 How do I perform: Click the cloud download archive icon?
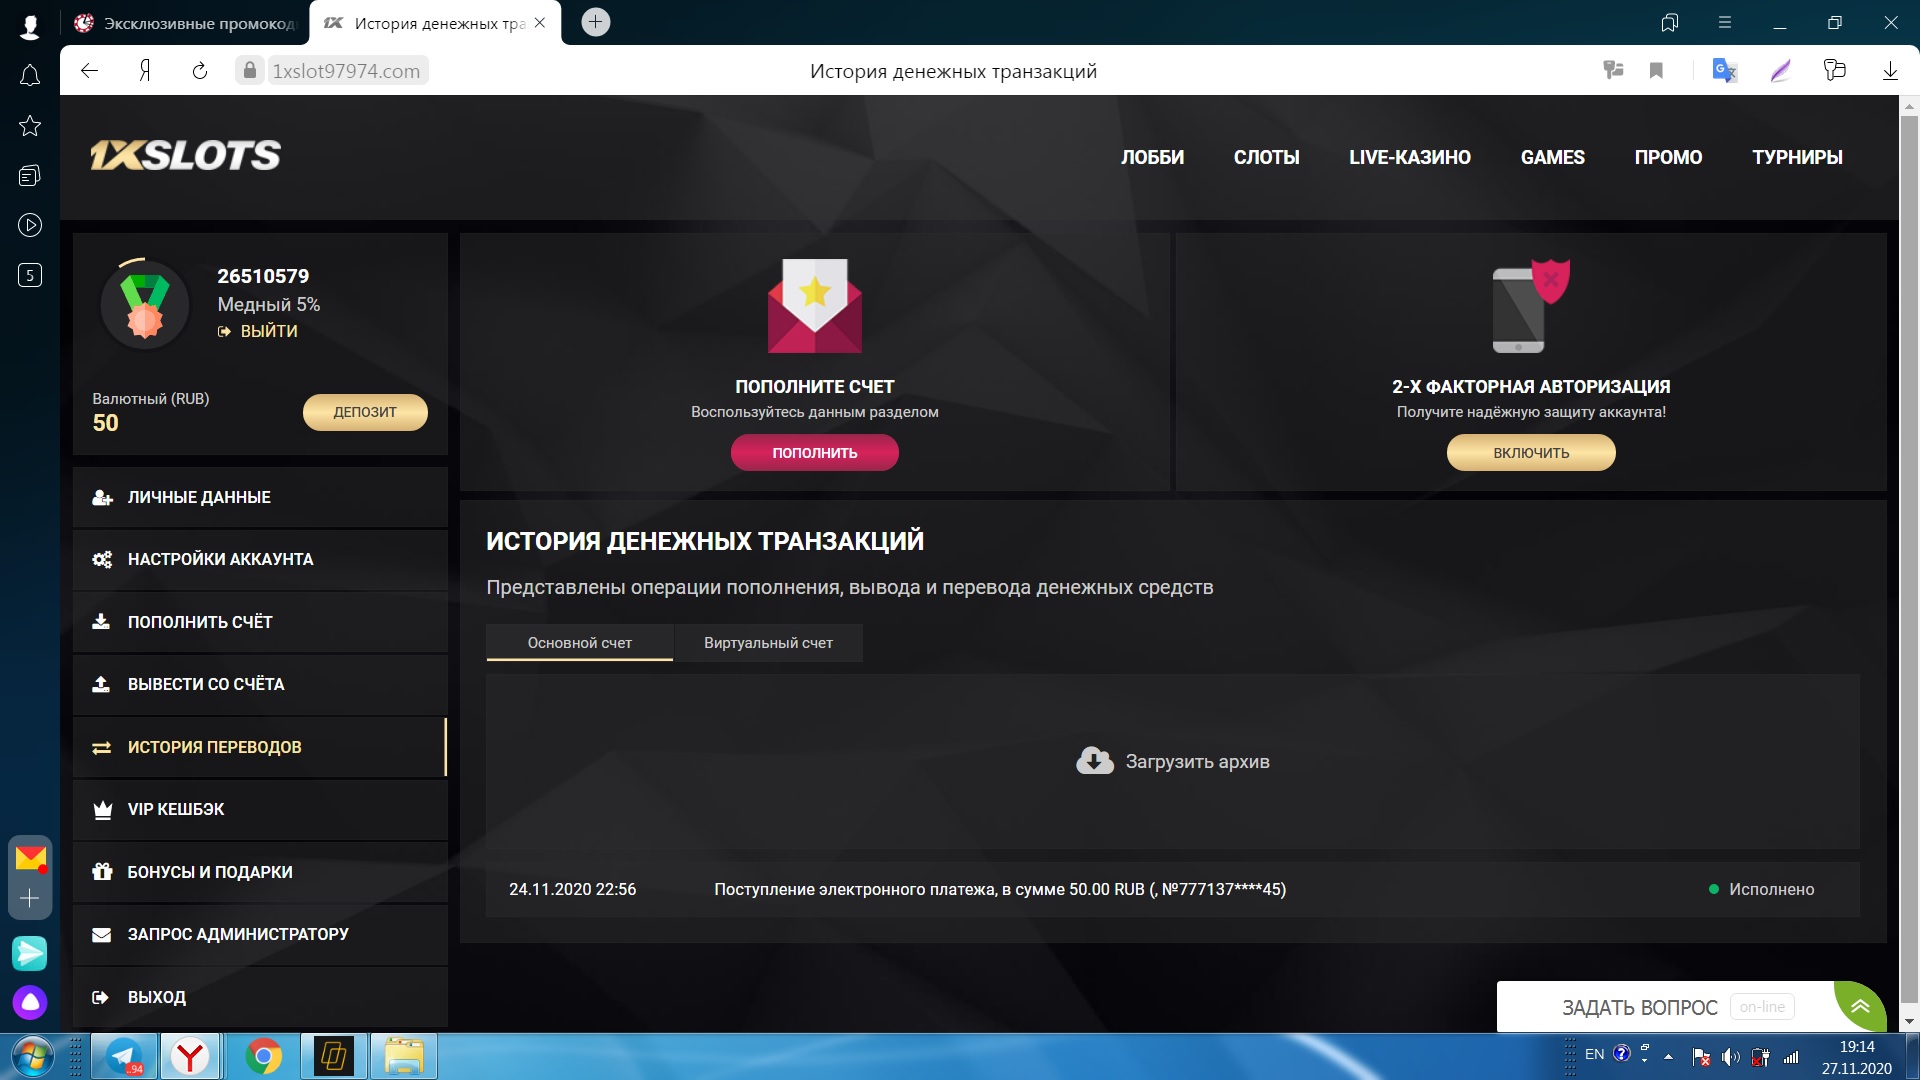pyautogui.click(x=1094, y=761)
